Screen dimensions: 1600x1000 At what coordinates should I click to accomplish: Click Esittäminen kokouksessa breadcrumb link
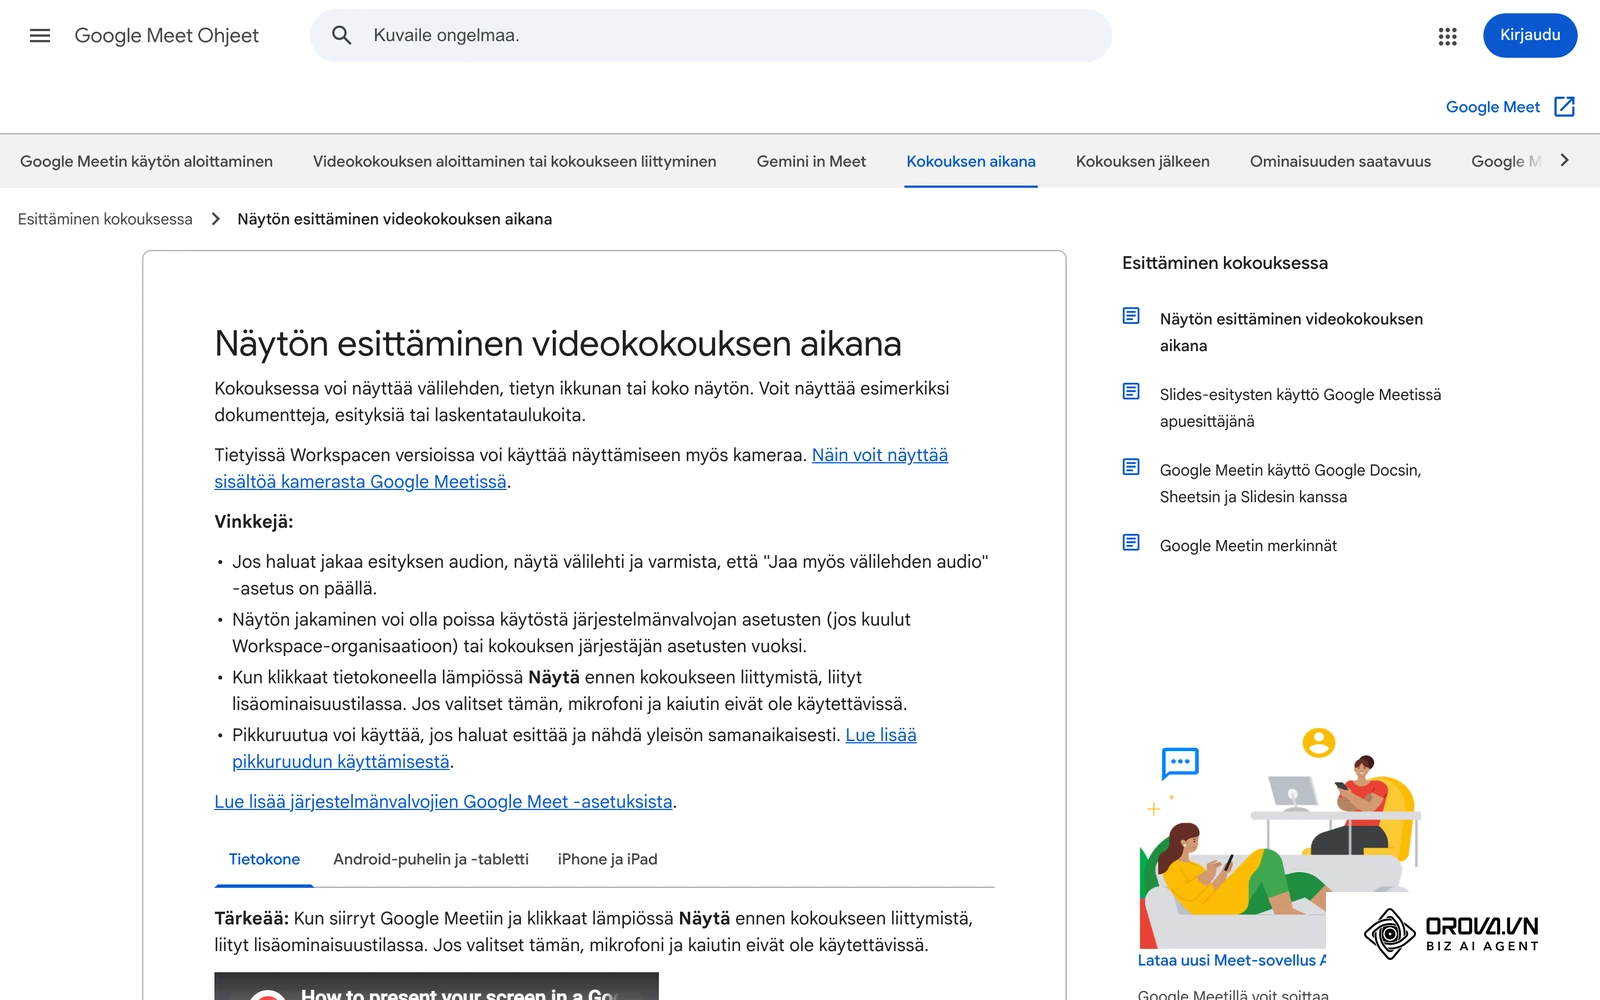105,219
